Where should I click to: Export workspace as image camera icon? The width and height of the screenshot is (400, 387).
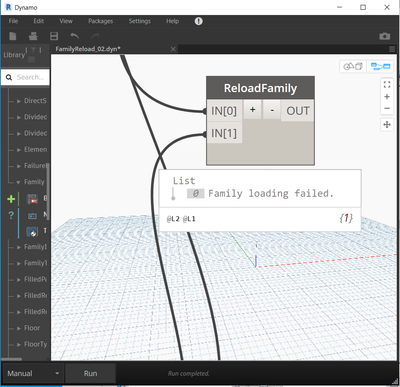tap(384, 36)
